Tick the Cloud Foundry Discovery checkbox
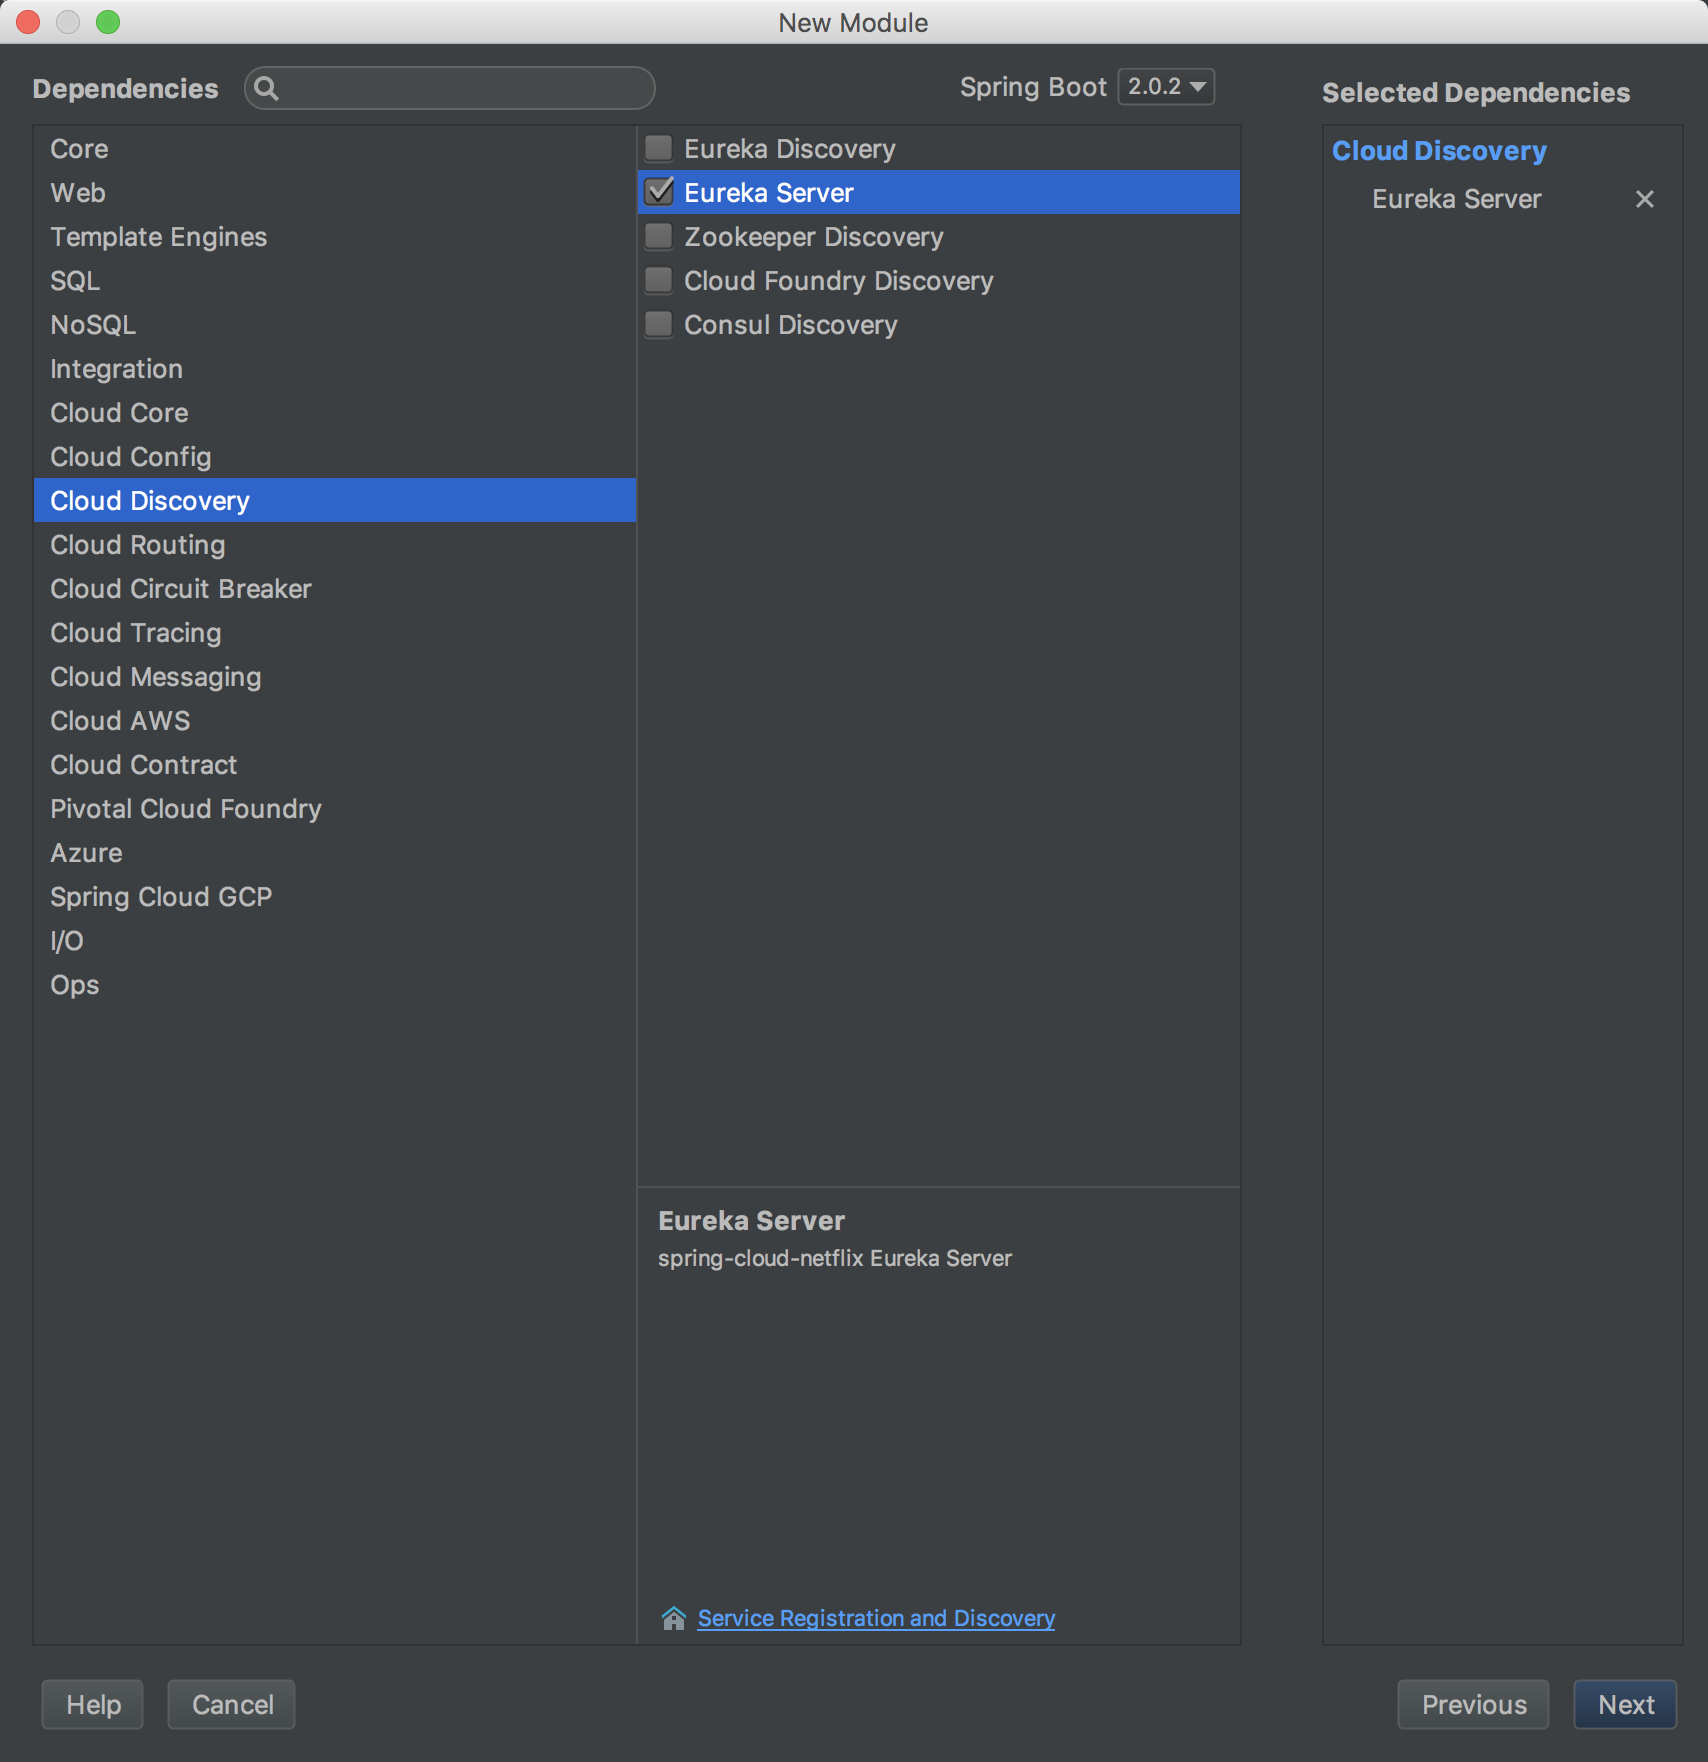This screenshot has width=1708, height=1762. point(659,281)
